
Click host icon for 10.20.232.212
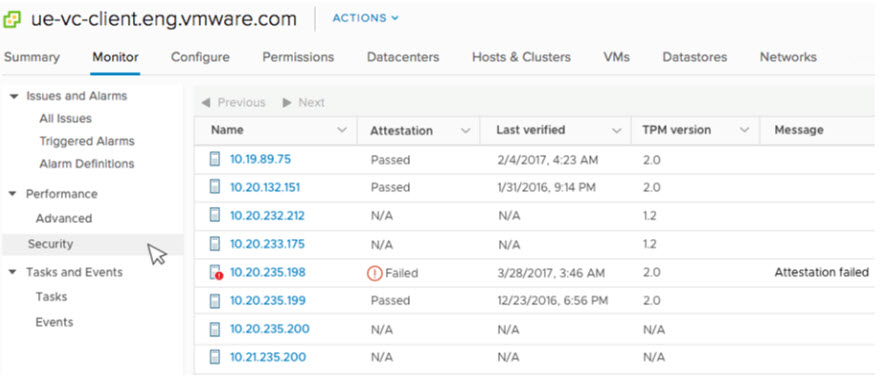(x=214, y=215)
